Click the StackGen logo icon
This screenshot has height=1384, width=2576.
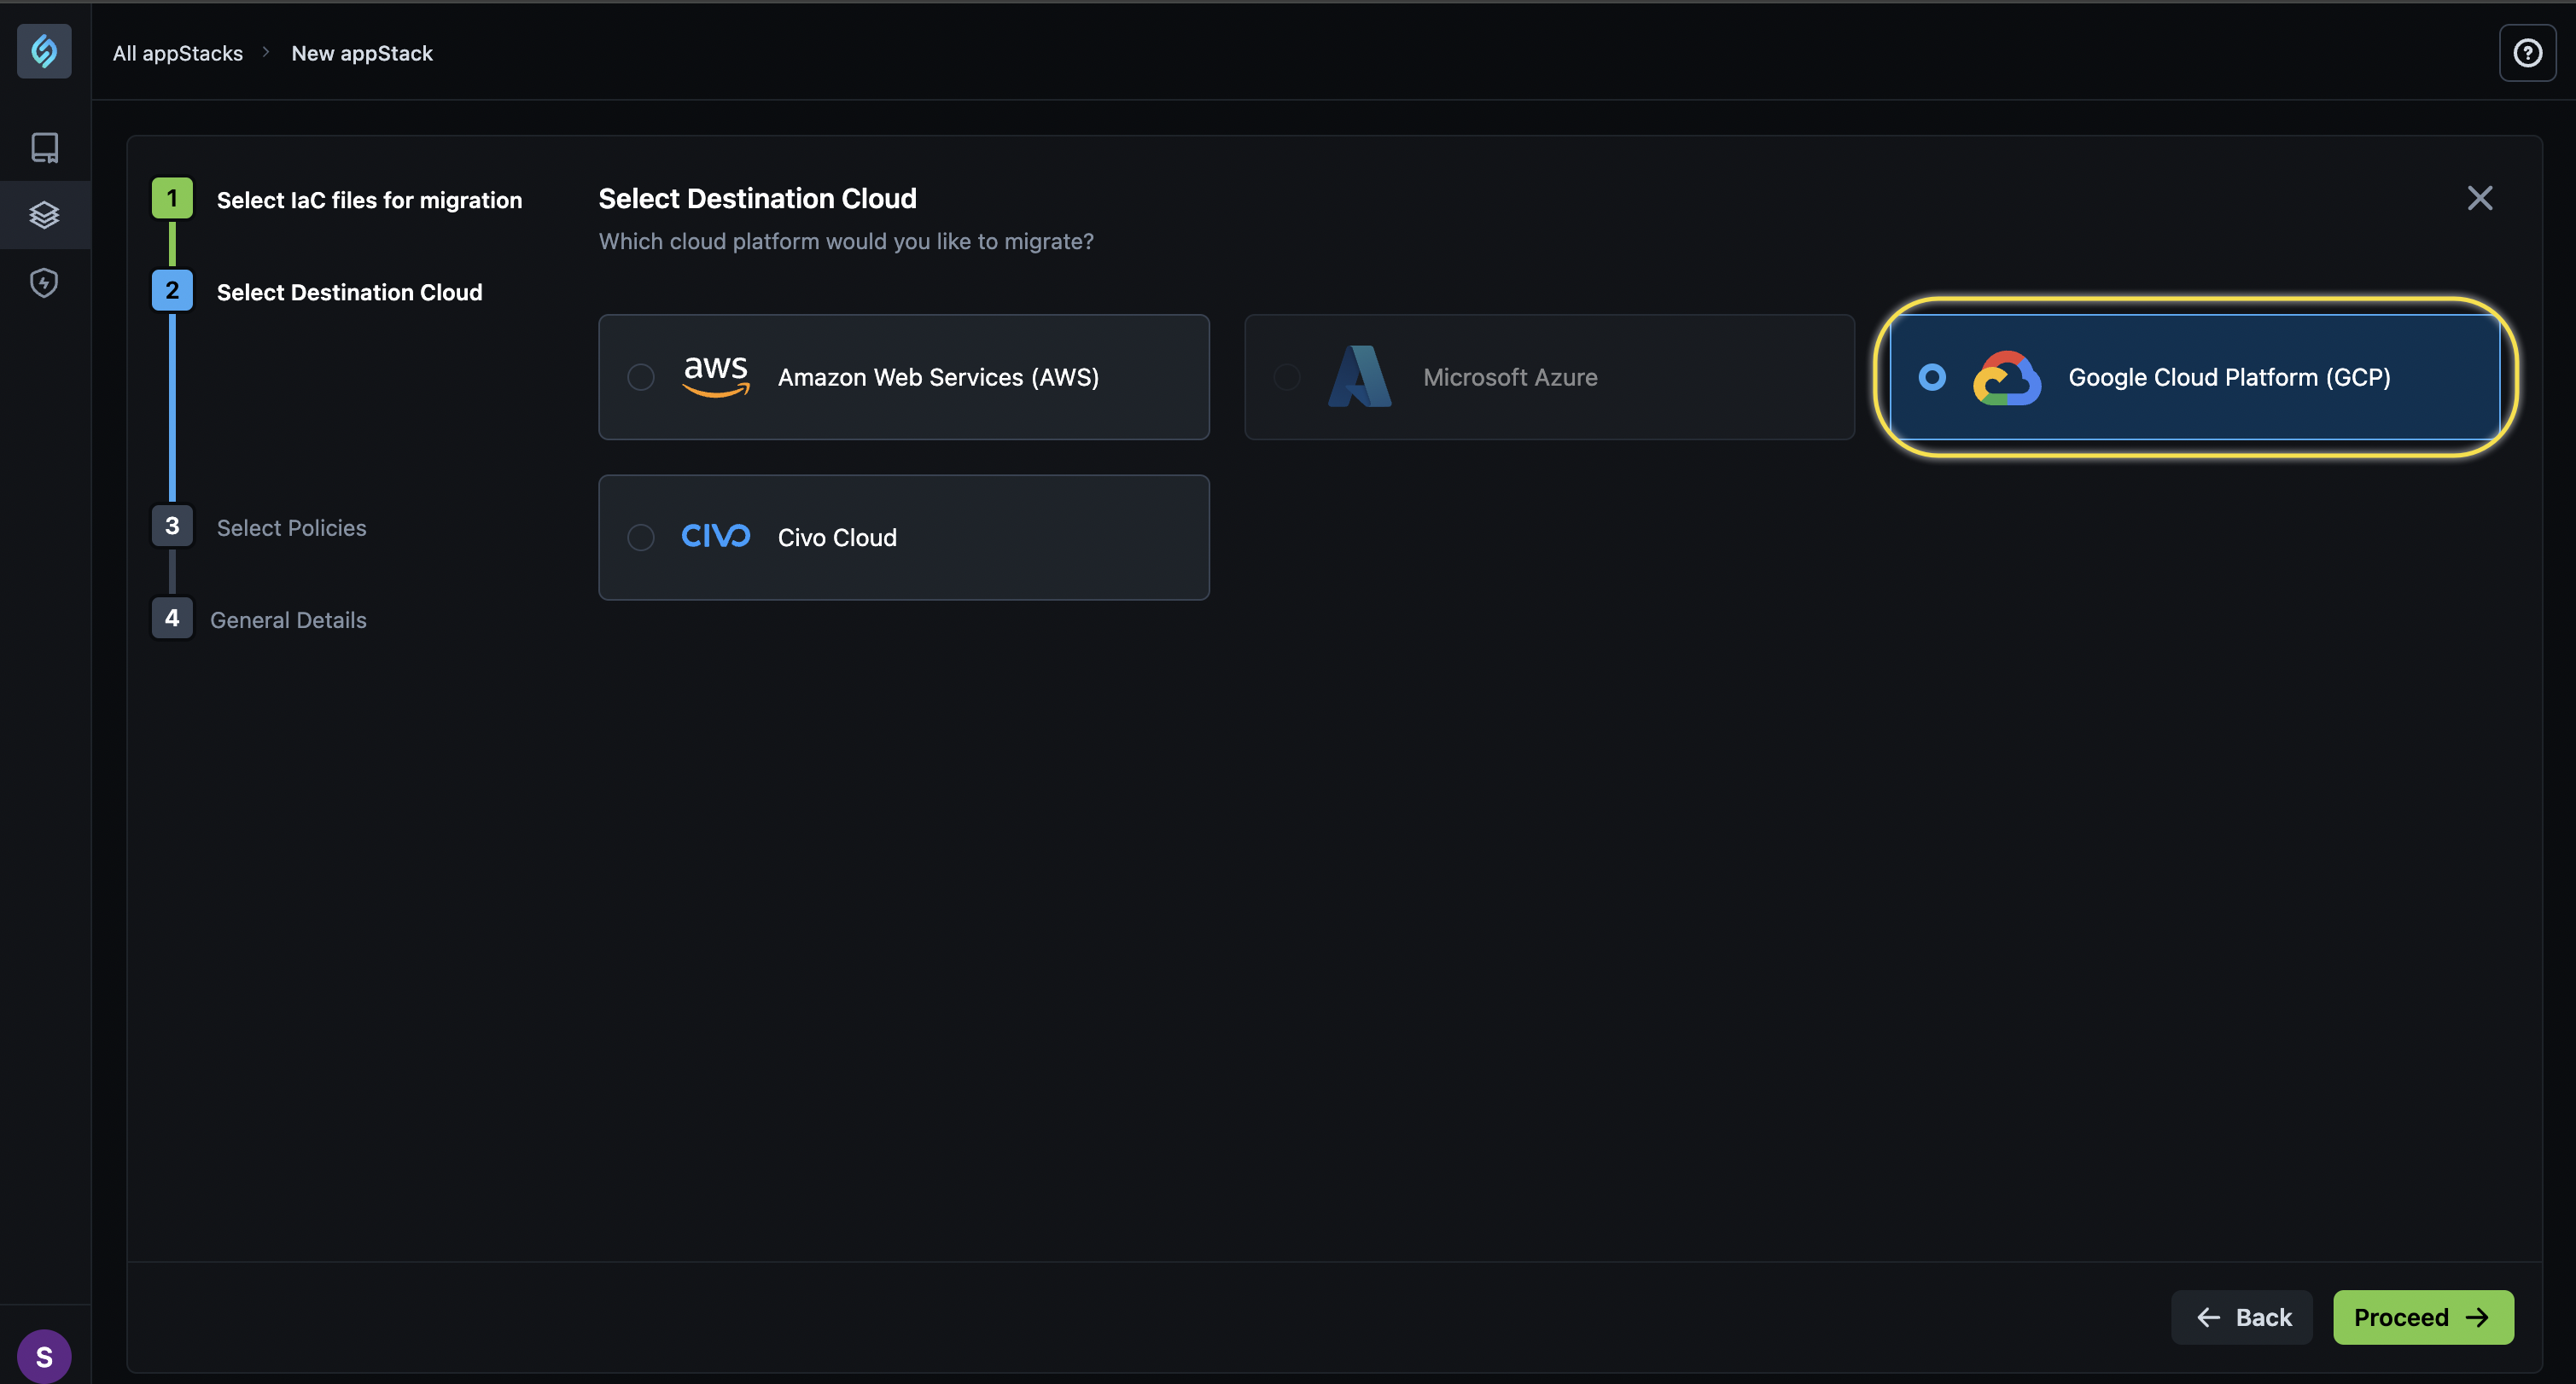point(44,51)
